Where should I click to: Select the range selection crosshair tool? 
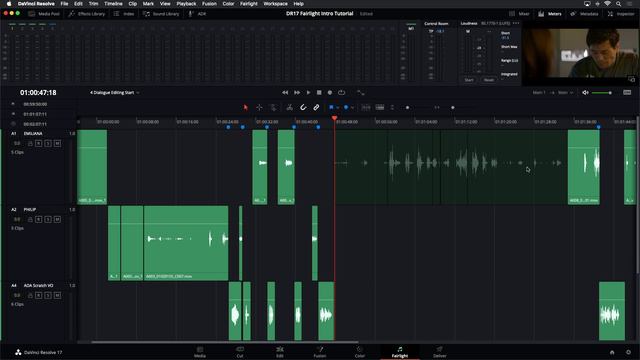[x=259, y=107]
